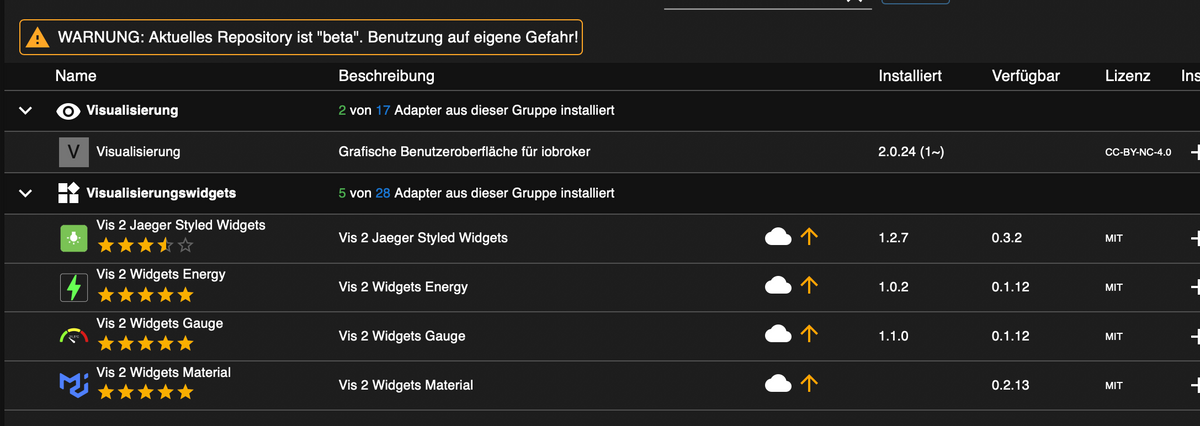Click the gray V adapter icon
This screenshot has height=426, width=1200.
75,152
